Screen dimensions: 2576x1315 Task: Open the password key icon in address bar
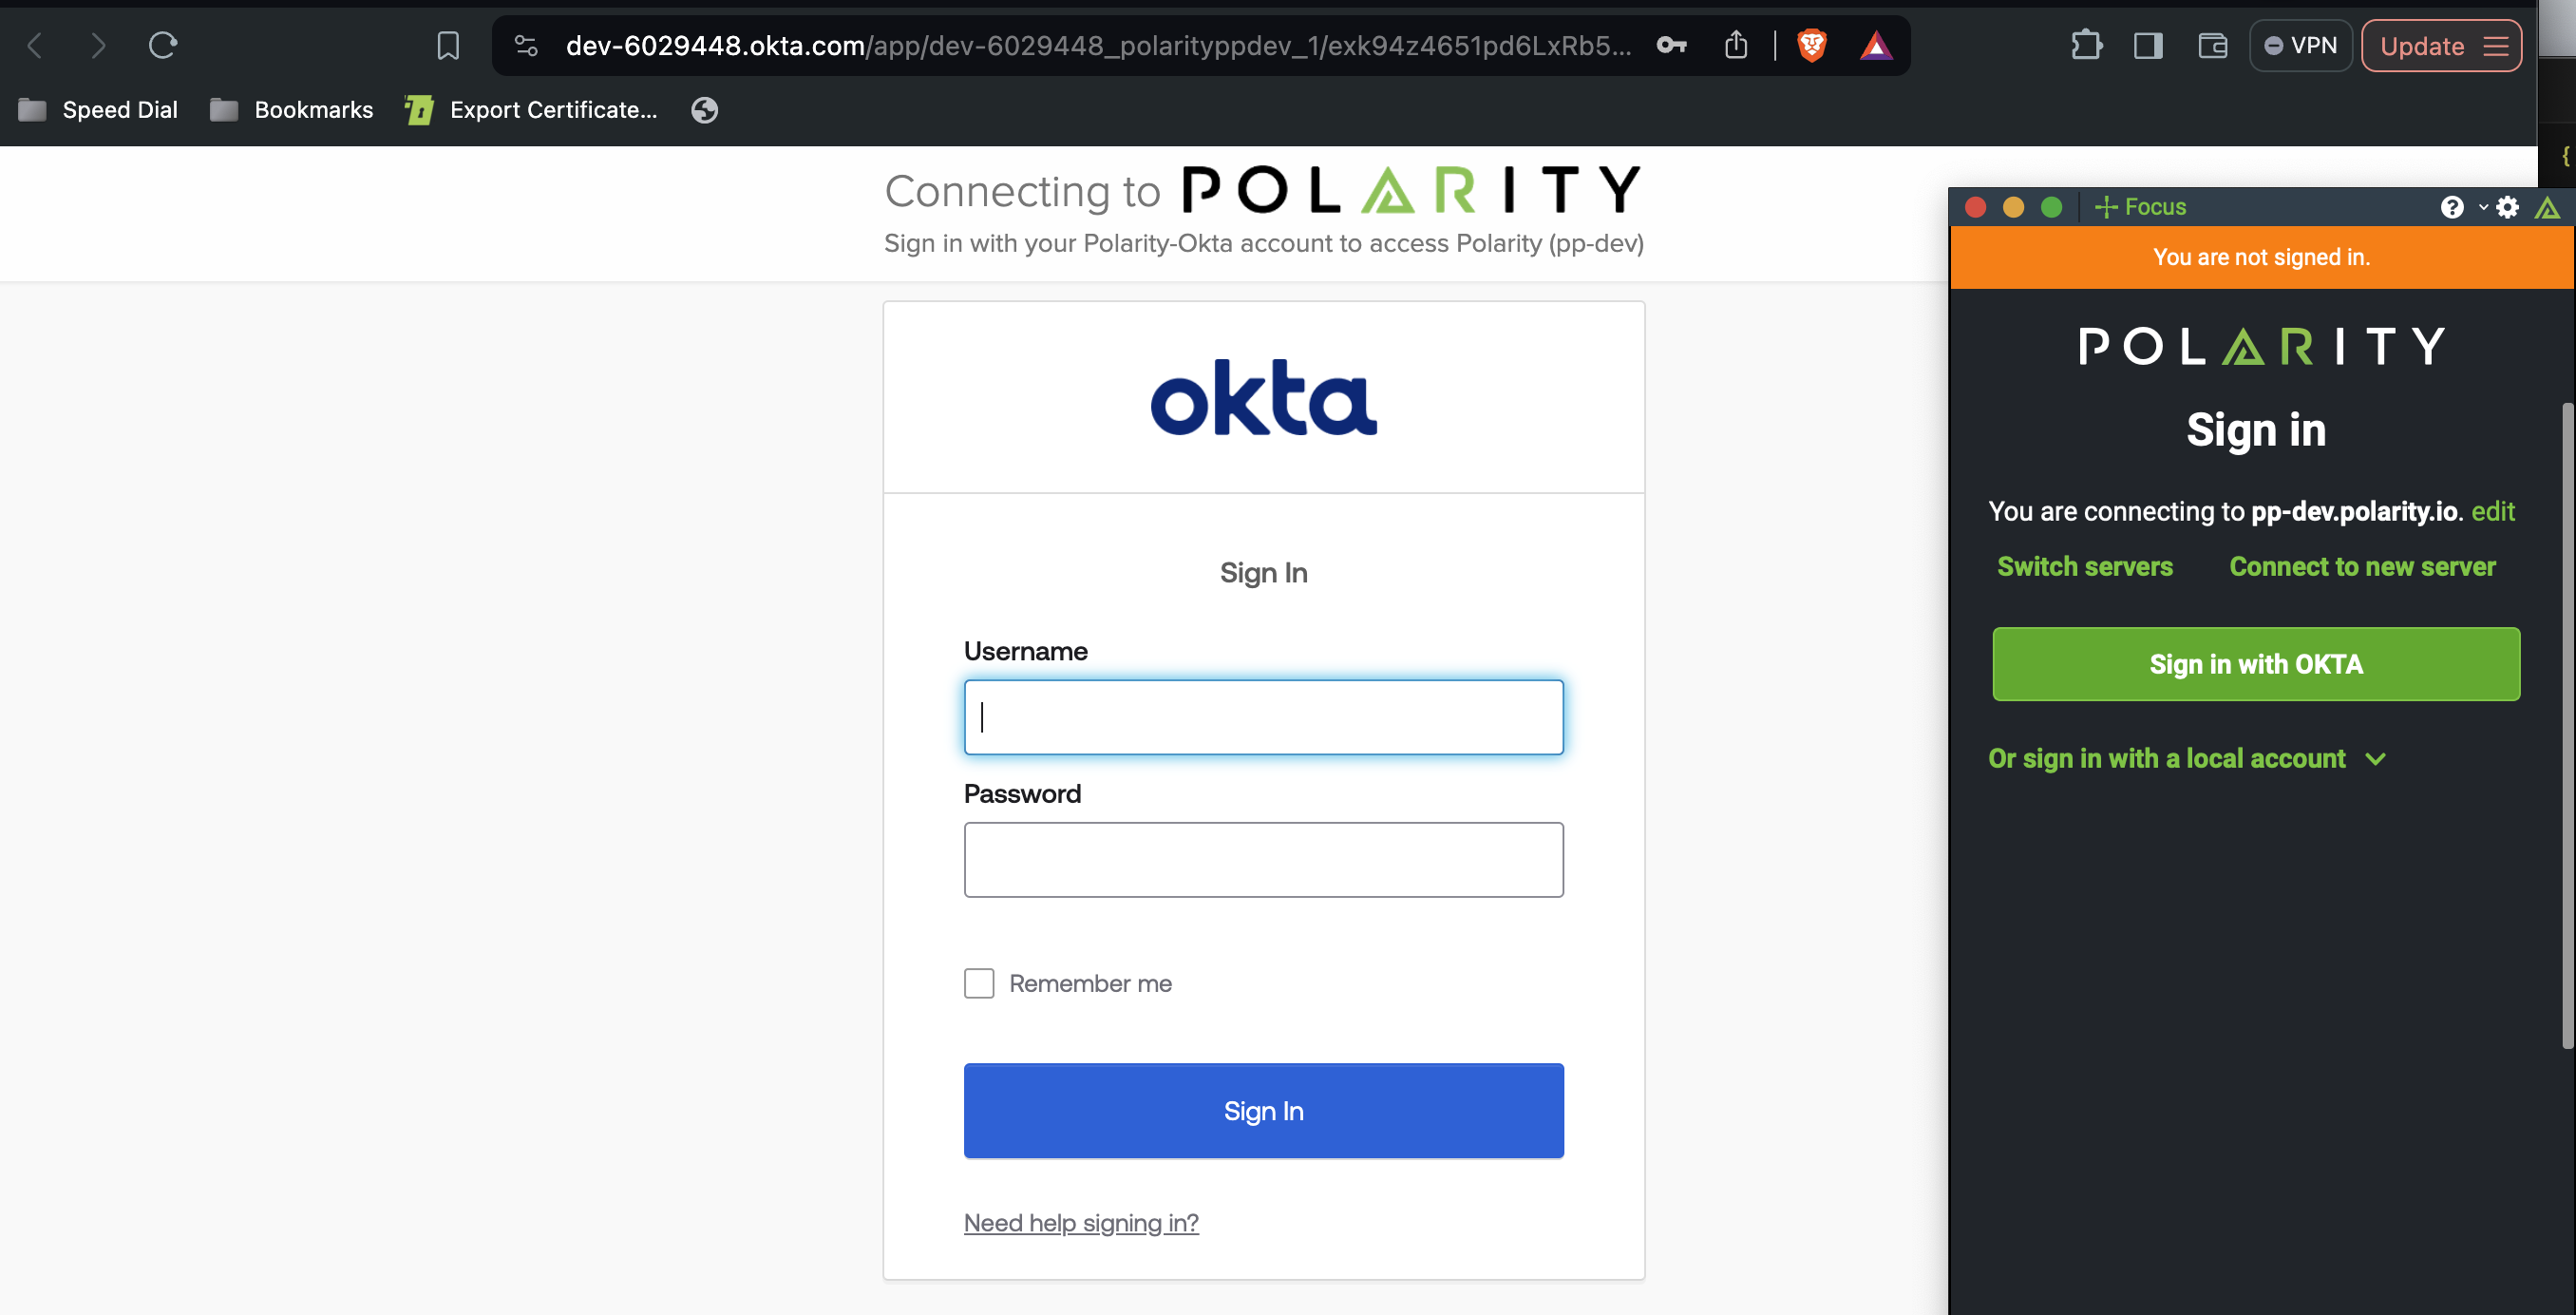(x=1671, y=45)
